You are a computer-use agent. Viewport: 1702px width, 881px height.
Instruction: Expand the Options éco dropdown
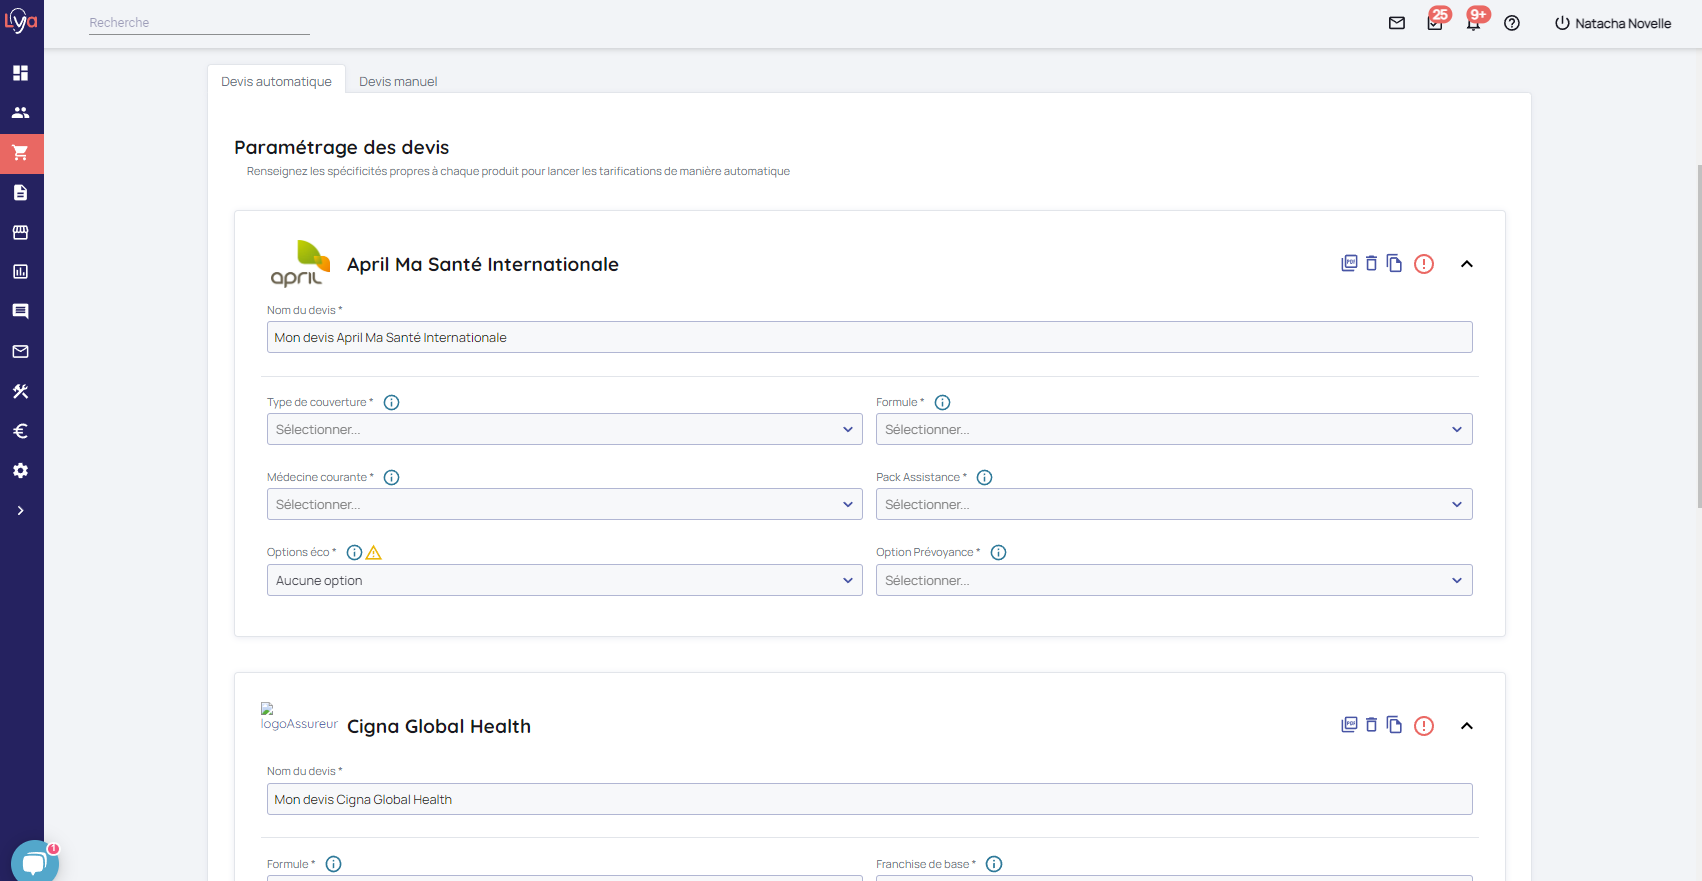click(564, 581)
